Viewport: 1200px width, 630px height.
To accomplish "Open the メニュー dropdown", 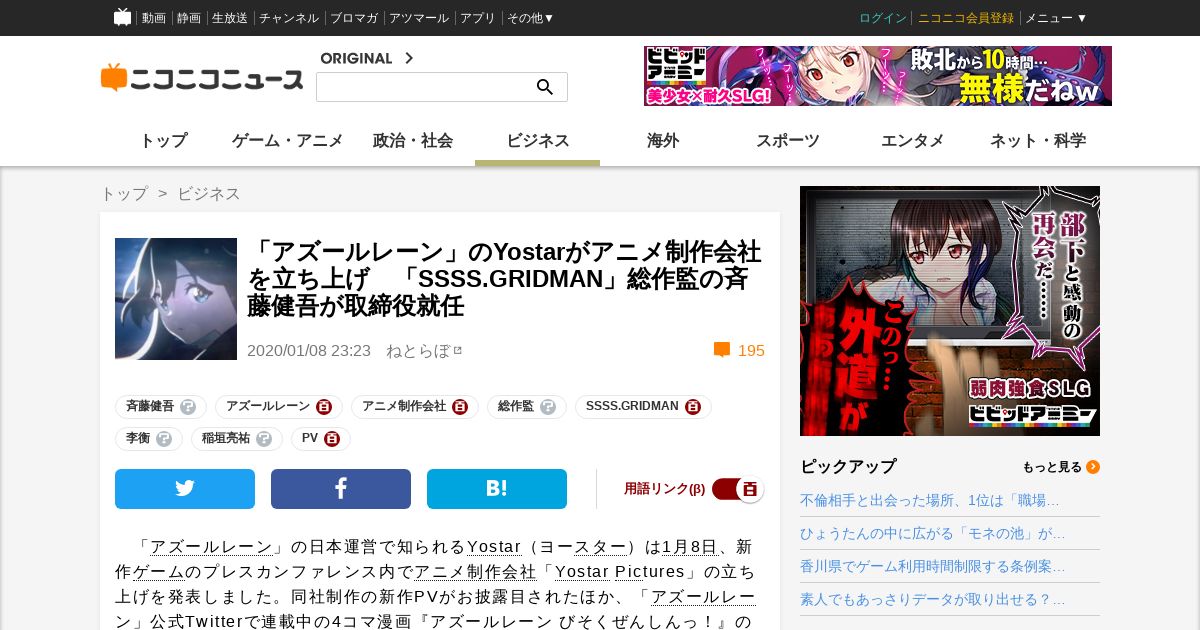I will (x=1056, y=18).
